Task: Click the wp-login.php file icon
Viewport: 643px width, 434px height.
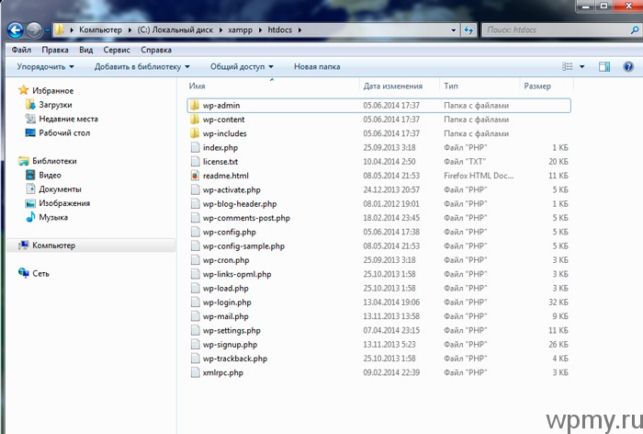Action: [195, 302]
